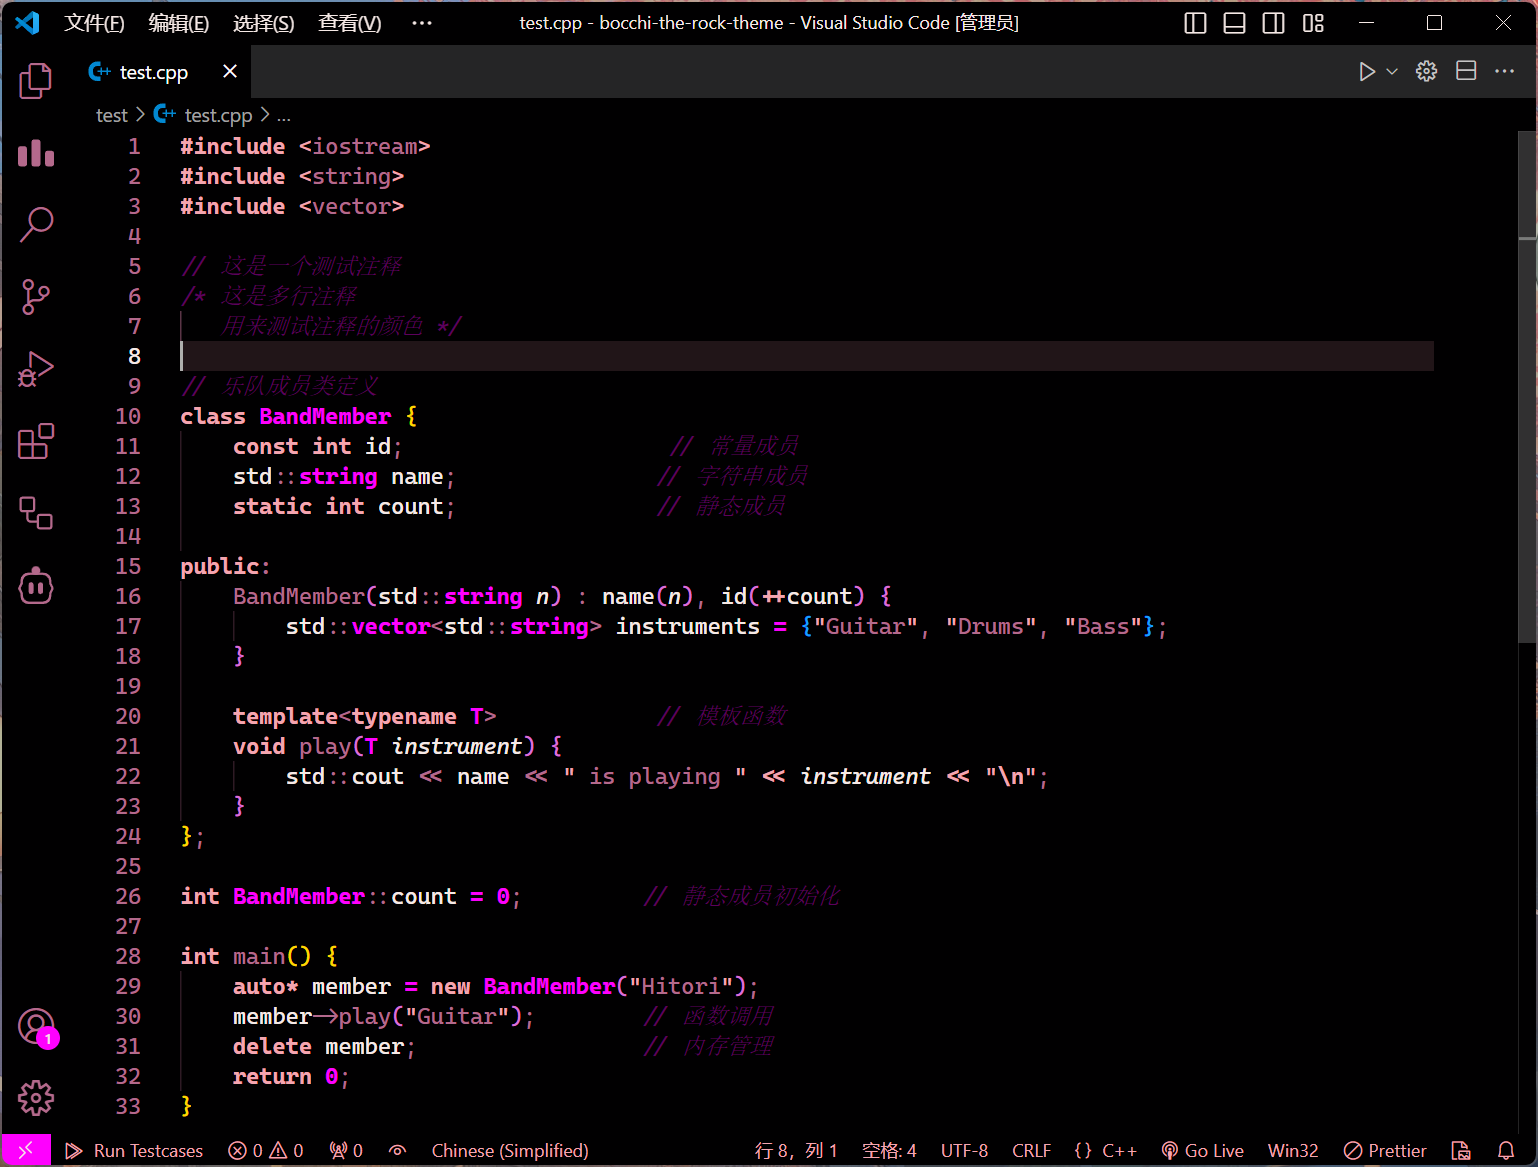The height and width of the screenshot is (1167, 1538).
Task: Open the 文件(F) menu
Action: 94,23
